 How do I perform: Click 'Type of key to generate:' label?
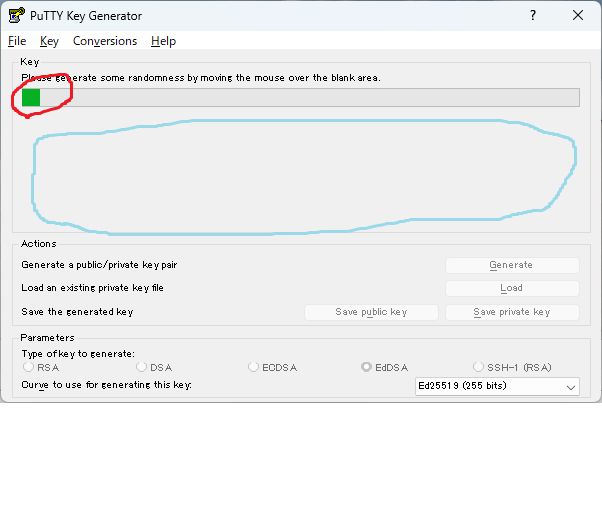point(78,354)
